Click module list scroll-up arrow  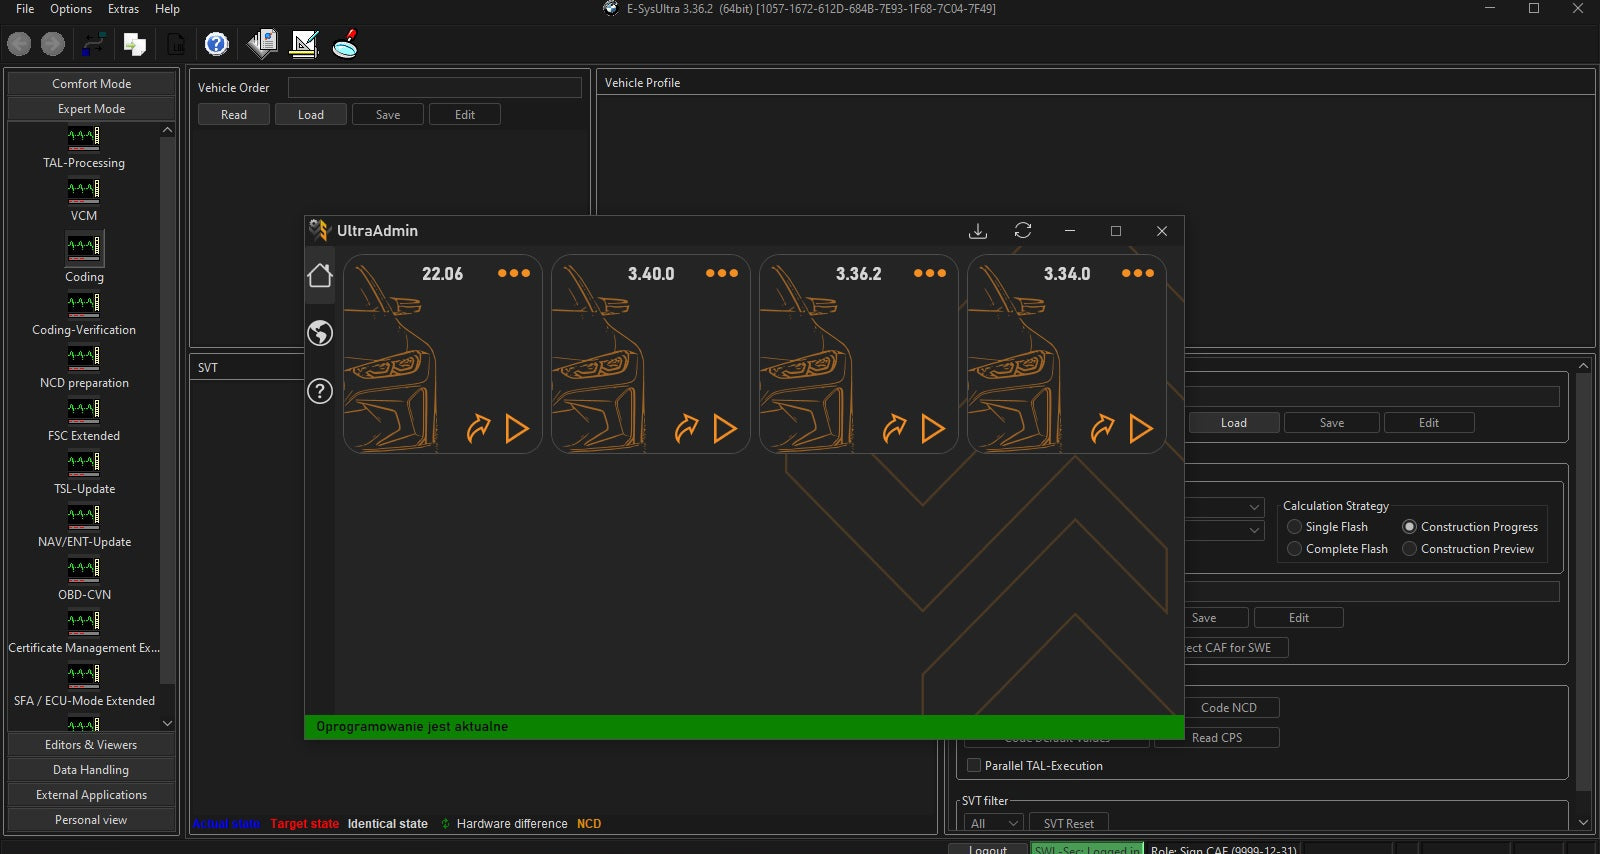[167, 130]
